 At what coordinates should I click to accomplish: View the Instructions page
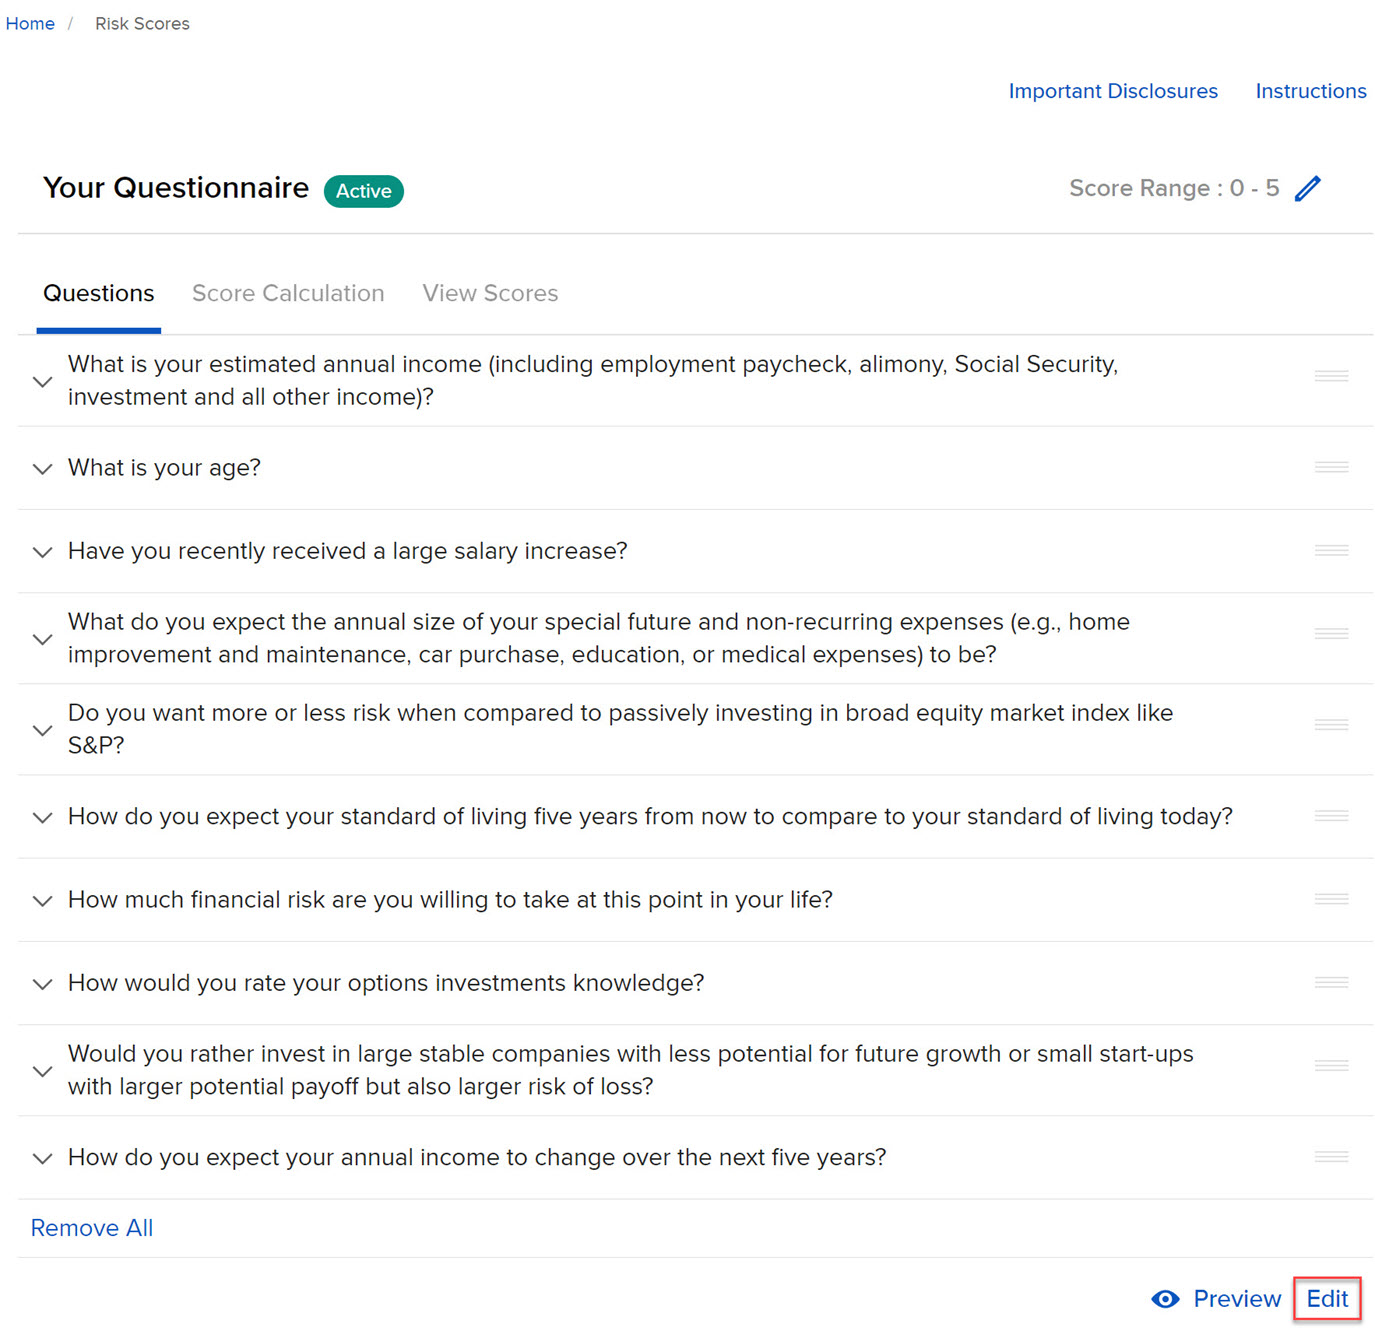tap(1310, 91)
